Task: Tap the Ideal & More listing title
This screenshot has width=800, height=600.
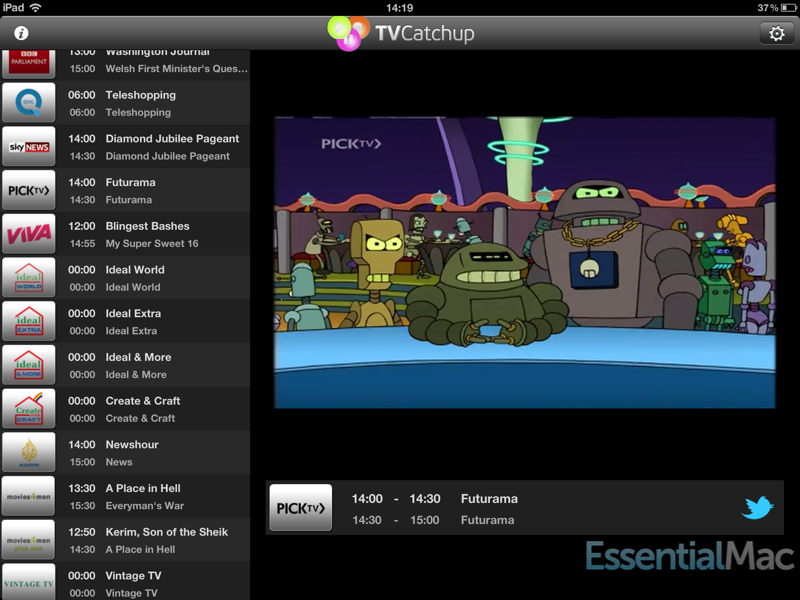Action: (x=138, y=358)
